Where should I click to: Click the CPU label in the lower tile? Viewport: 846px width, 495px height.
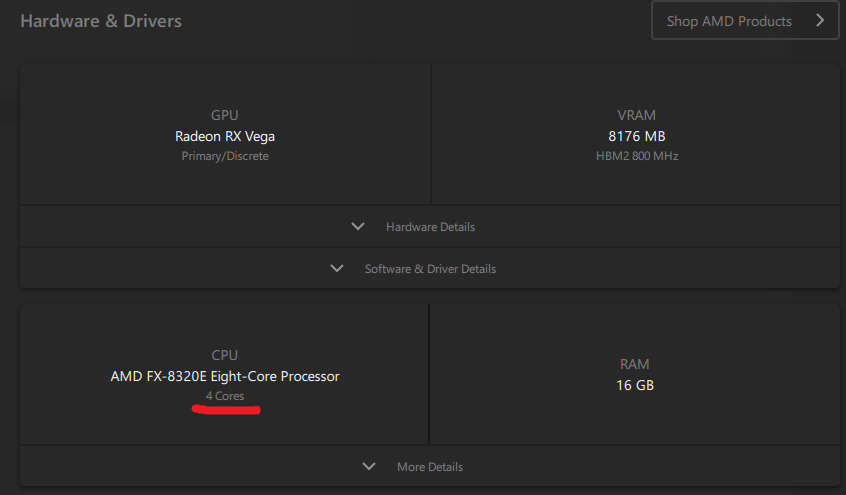[225, 356]
